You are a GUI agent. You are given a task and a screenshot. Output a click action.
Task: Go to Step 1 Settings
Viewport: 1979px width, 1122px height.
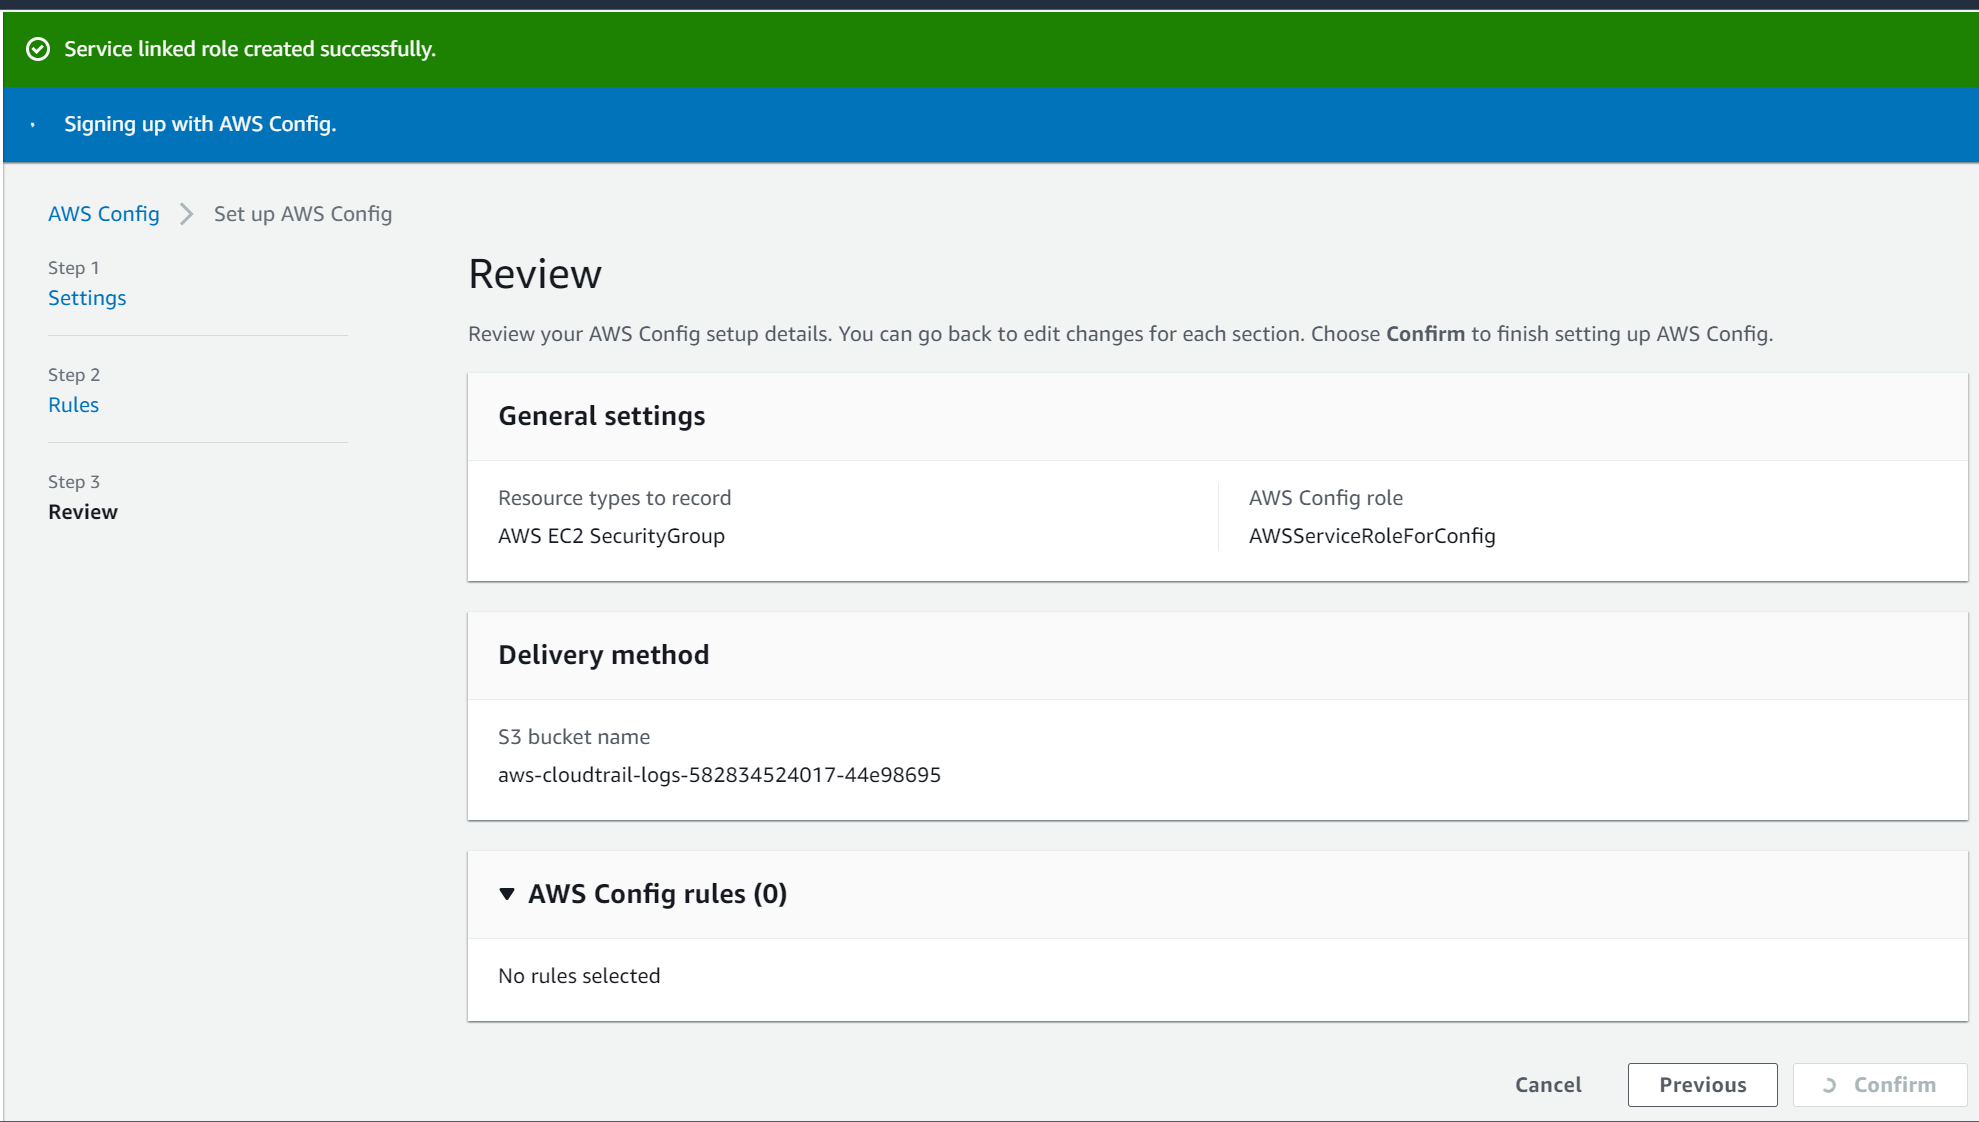87,298
